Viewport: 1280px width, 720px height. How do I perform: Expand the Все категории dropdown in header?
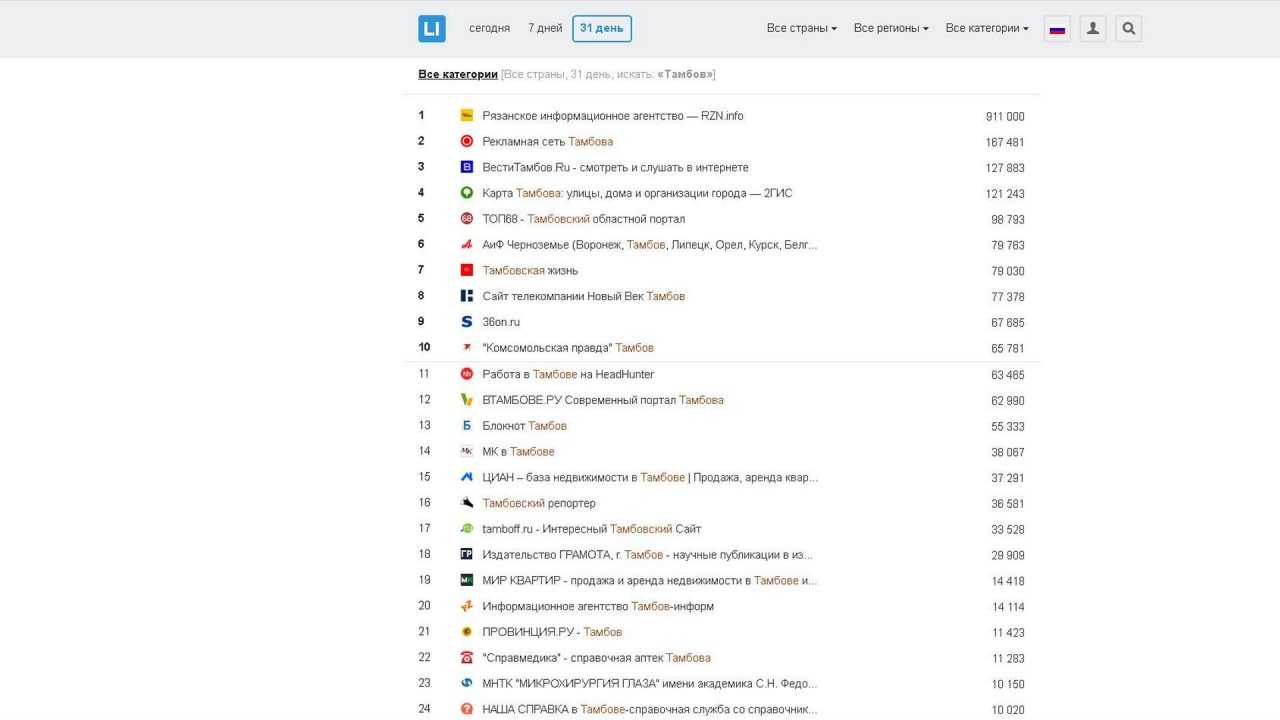point(987,29)
